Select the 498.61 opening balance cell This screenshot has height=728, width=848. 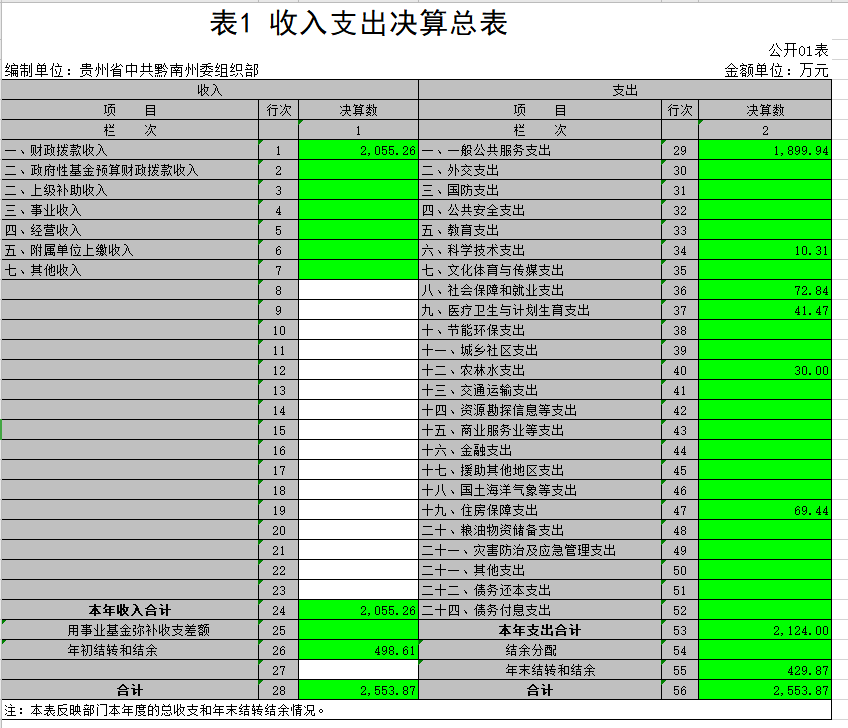coord(357,650)
